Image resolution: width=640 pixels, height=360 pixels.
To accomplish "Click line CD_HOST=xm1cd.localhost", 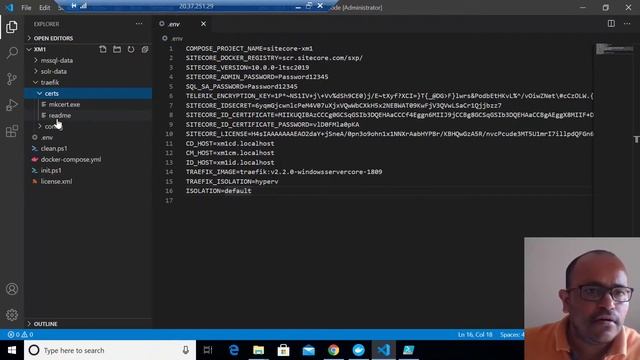I will 230,144.
